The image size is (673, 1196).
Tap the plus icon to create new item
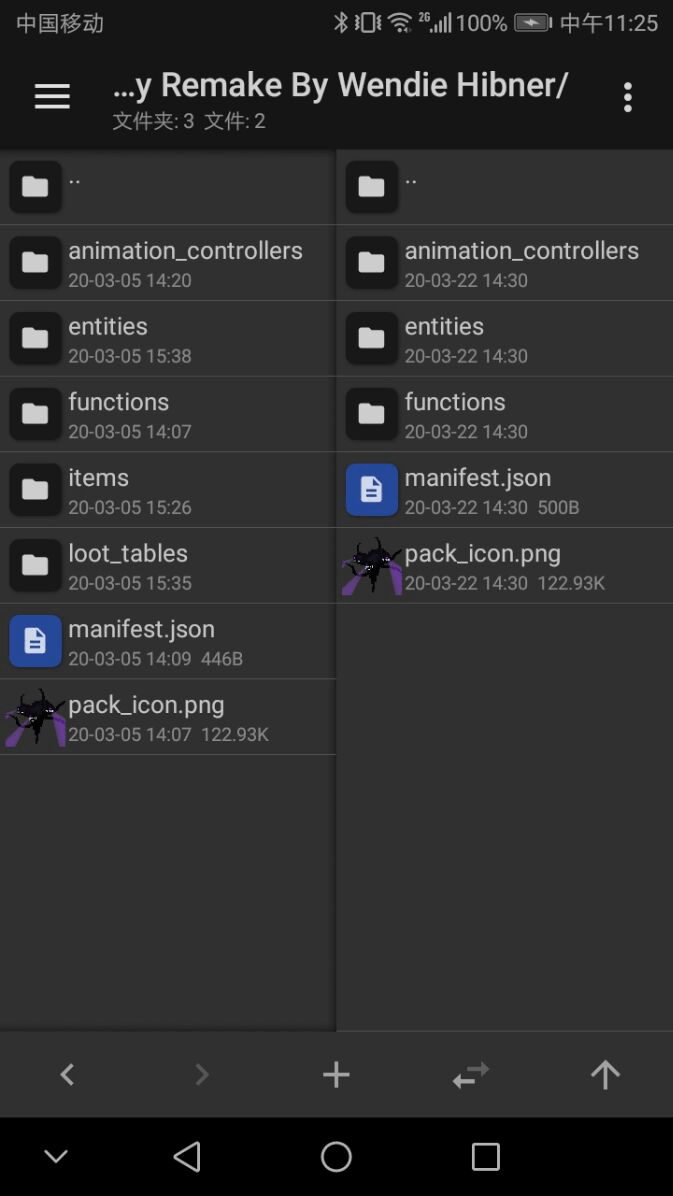click(x=336, y=1075)
